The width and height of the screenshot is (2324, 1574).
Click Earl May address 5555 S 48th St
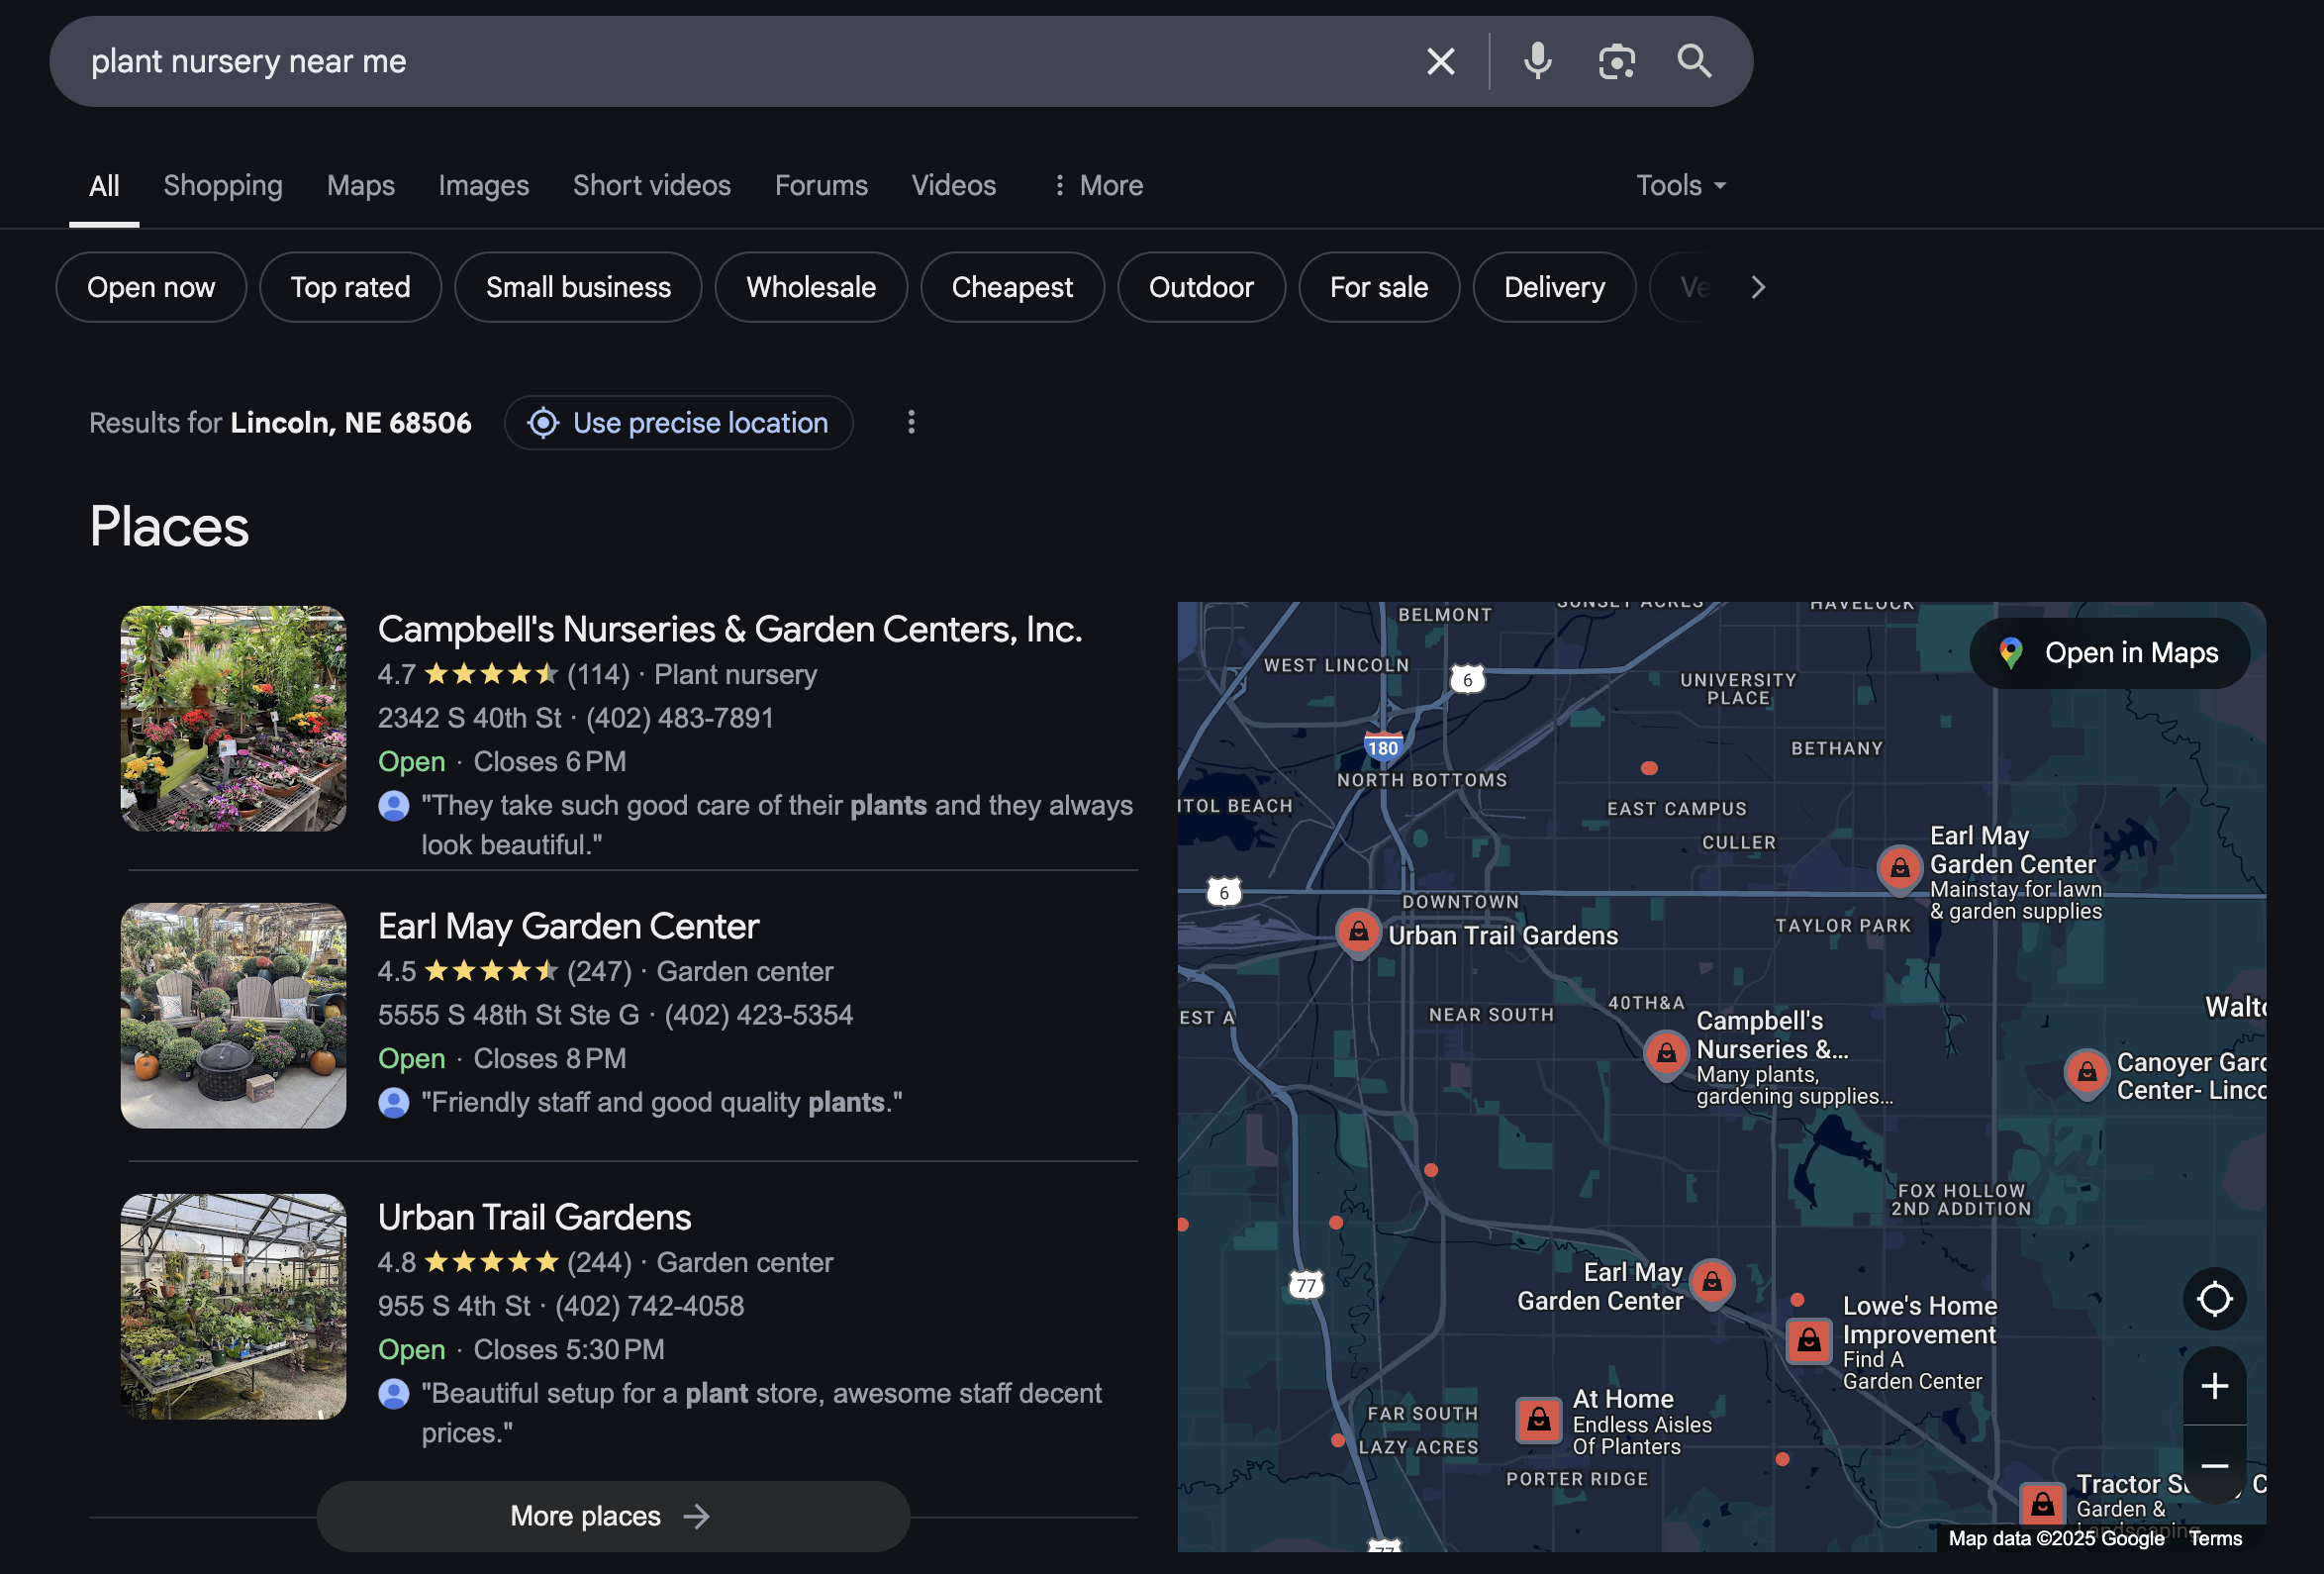coord(508,1016)
